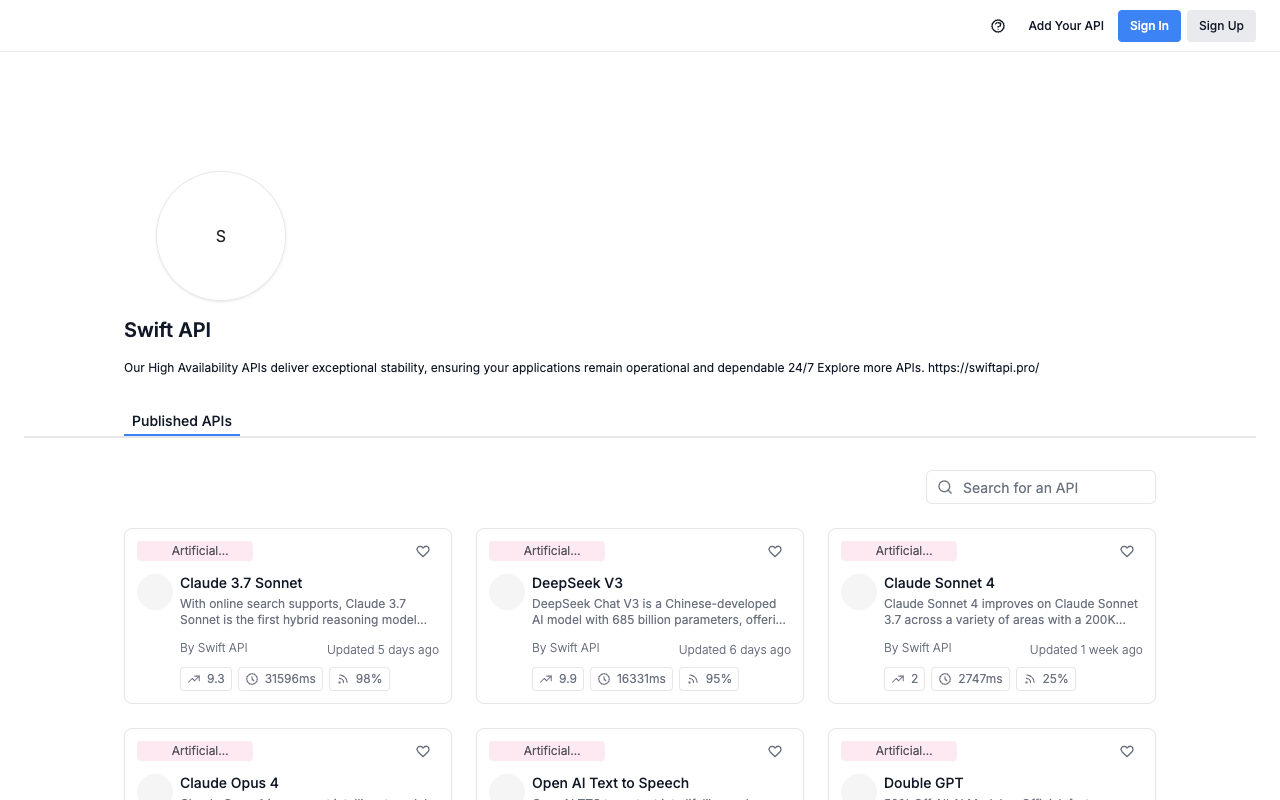Click Claude 3.7 Sonnet success rate 98% badge
Viewport: 1280px width, 800px height.
tap(359, 679)
